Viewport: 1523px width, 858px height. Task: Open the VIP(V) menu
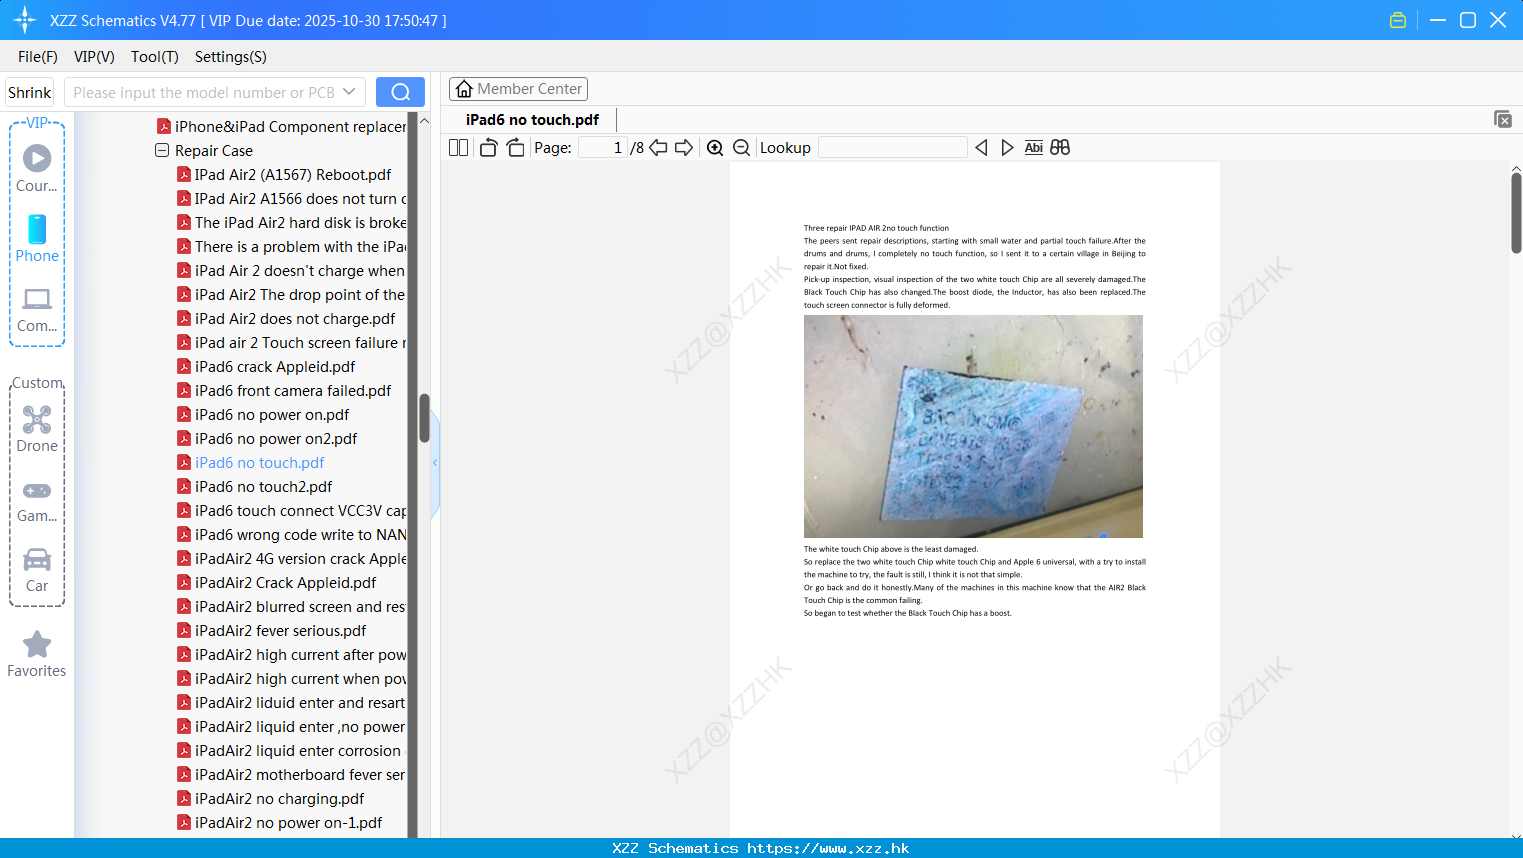[94, 57]
